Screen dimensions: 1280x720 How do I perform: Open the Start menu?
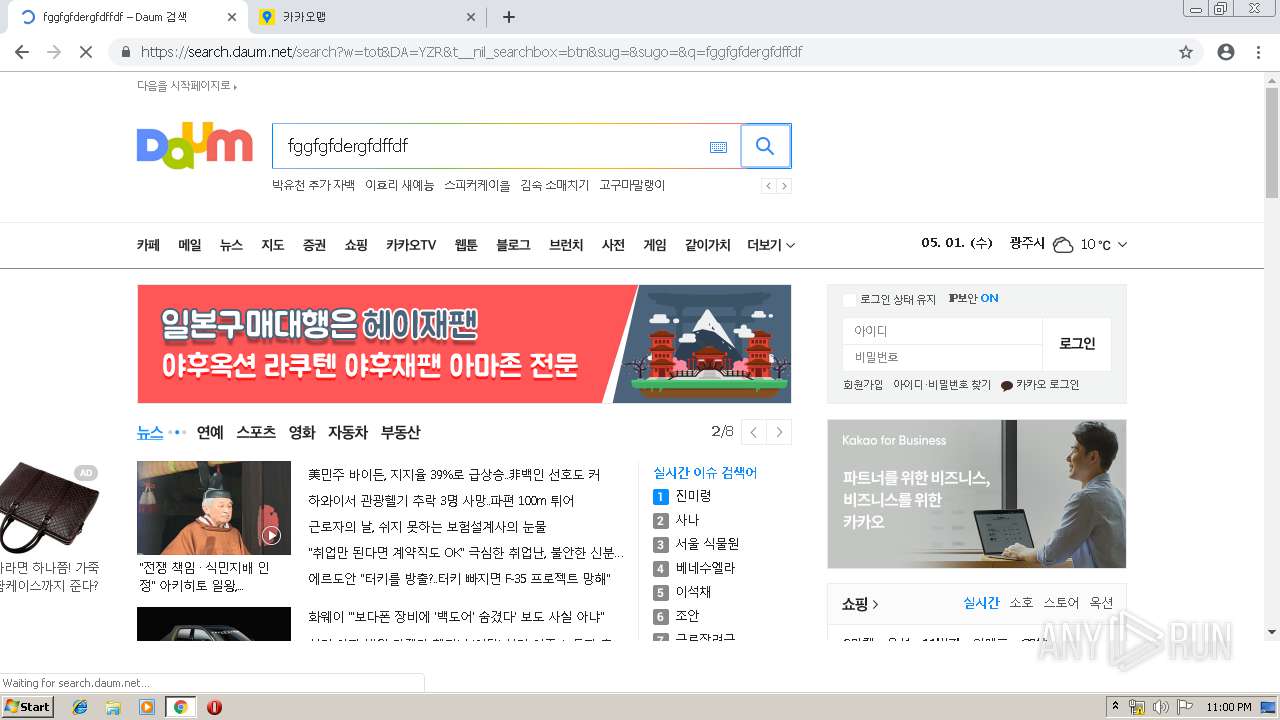(27, 707)
